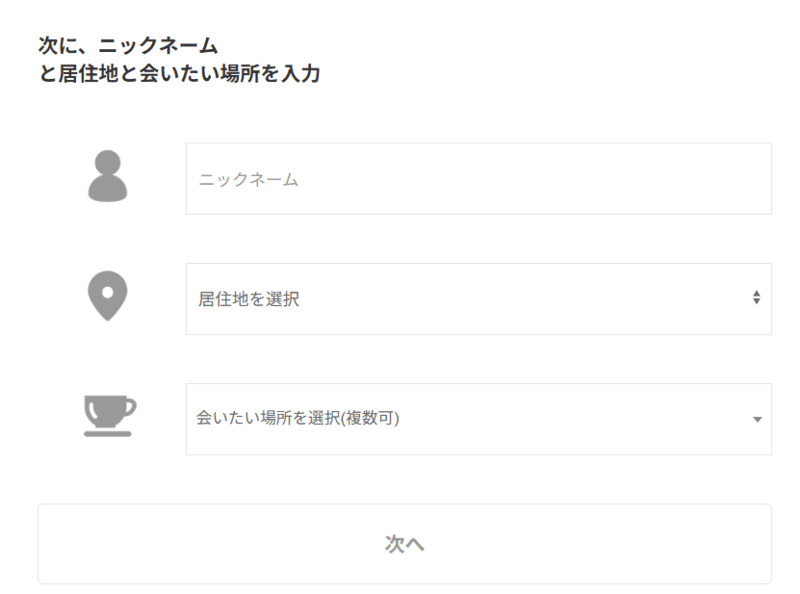Select the head of the user icon
The image size is (800, 594).
click(x=108, y=163)
